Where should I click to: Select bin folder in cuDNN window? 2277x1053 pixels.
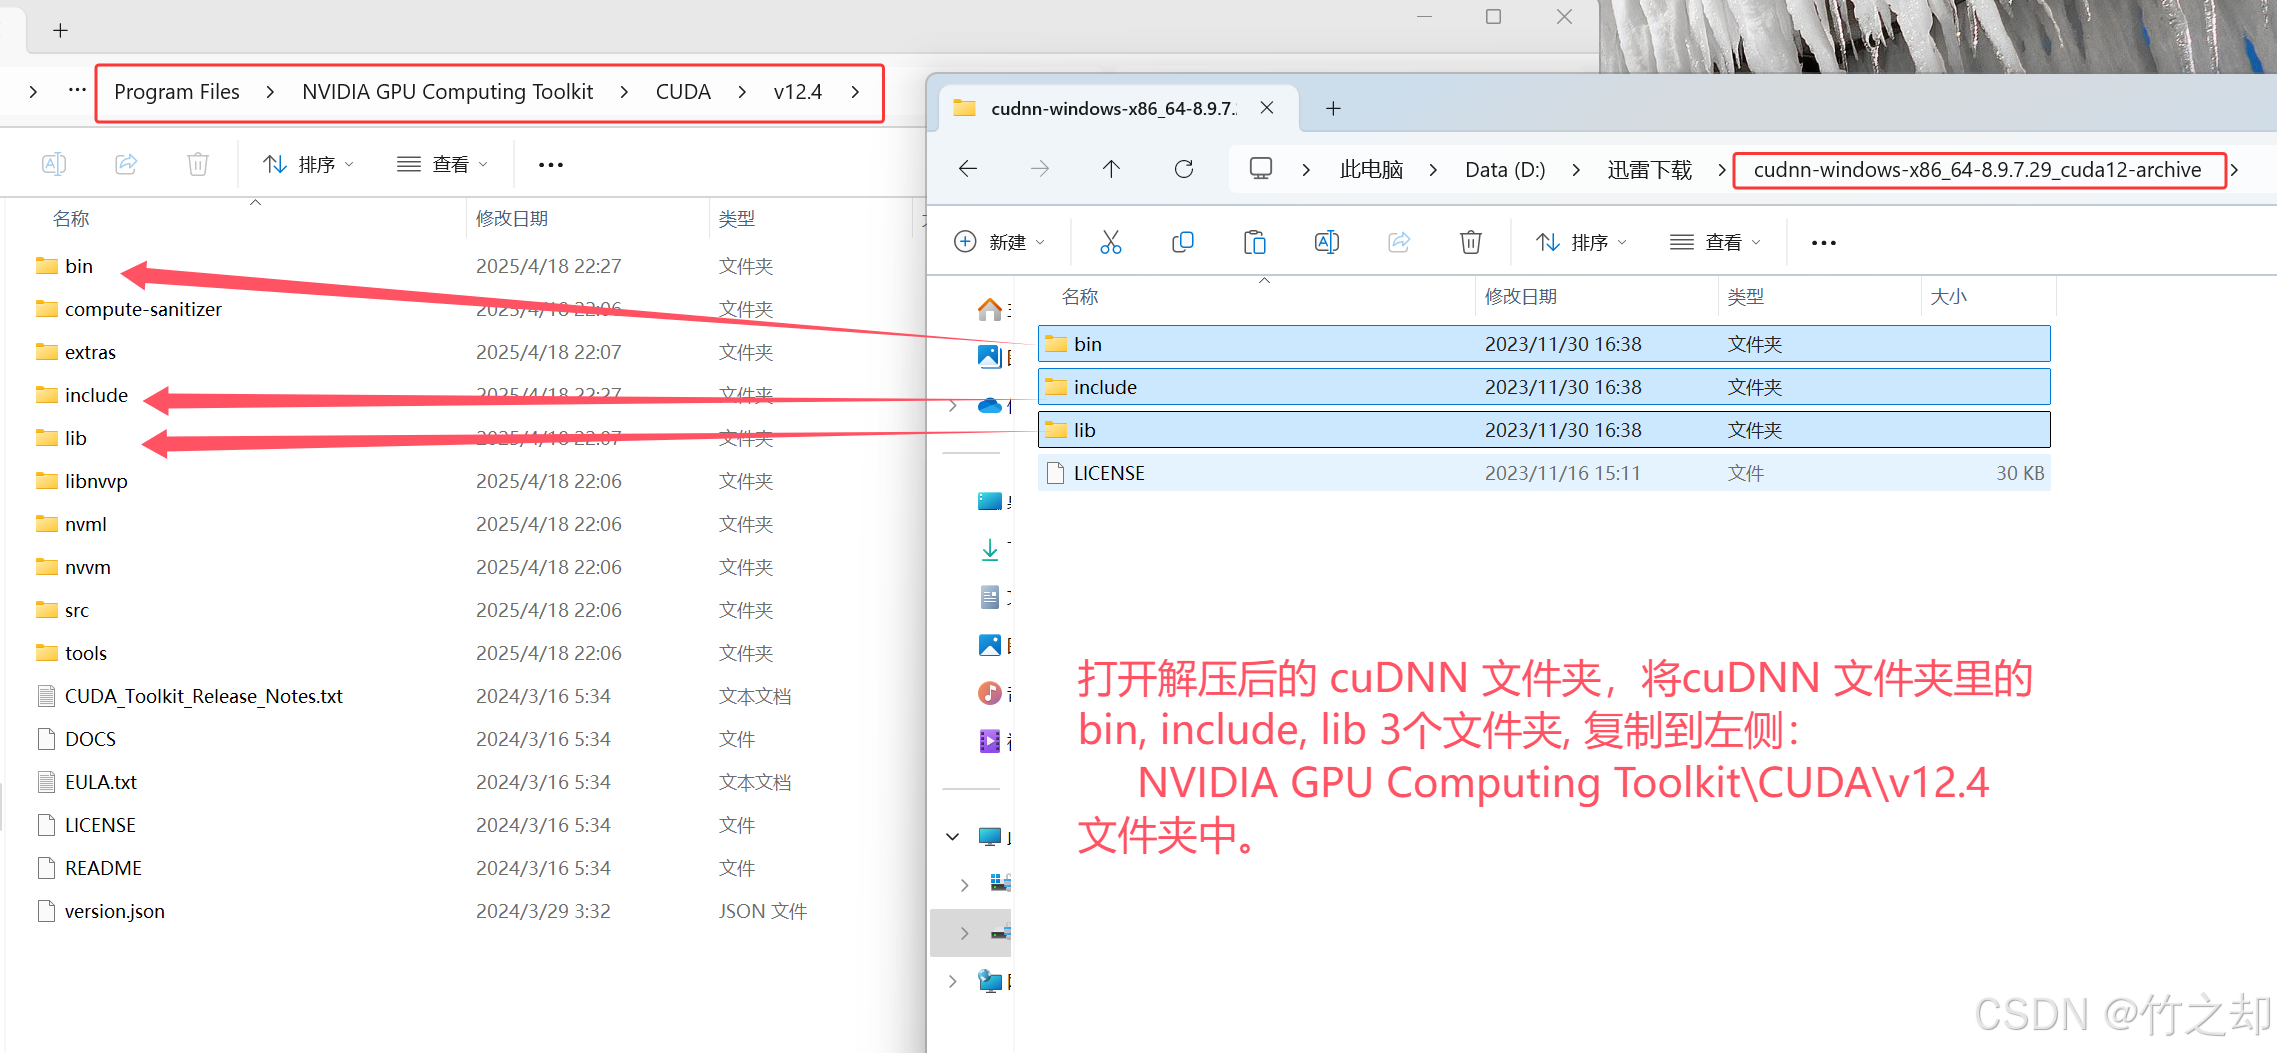tap(1544, 344)
